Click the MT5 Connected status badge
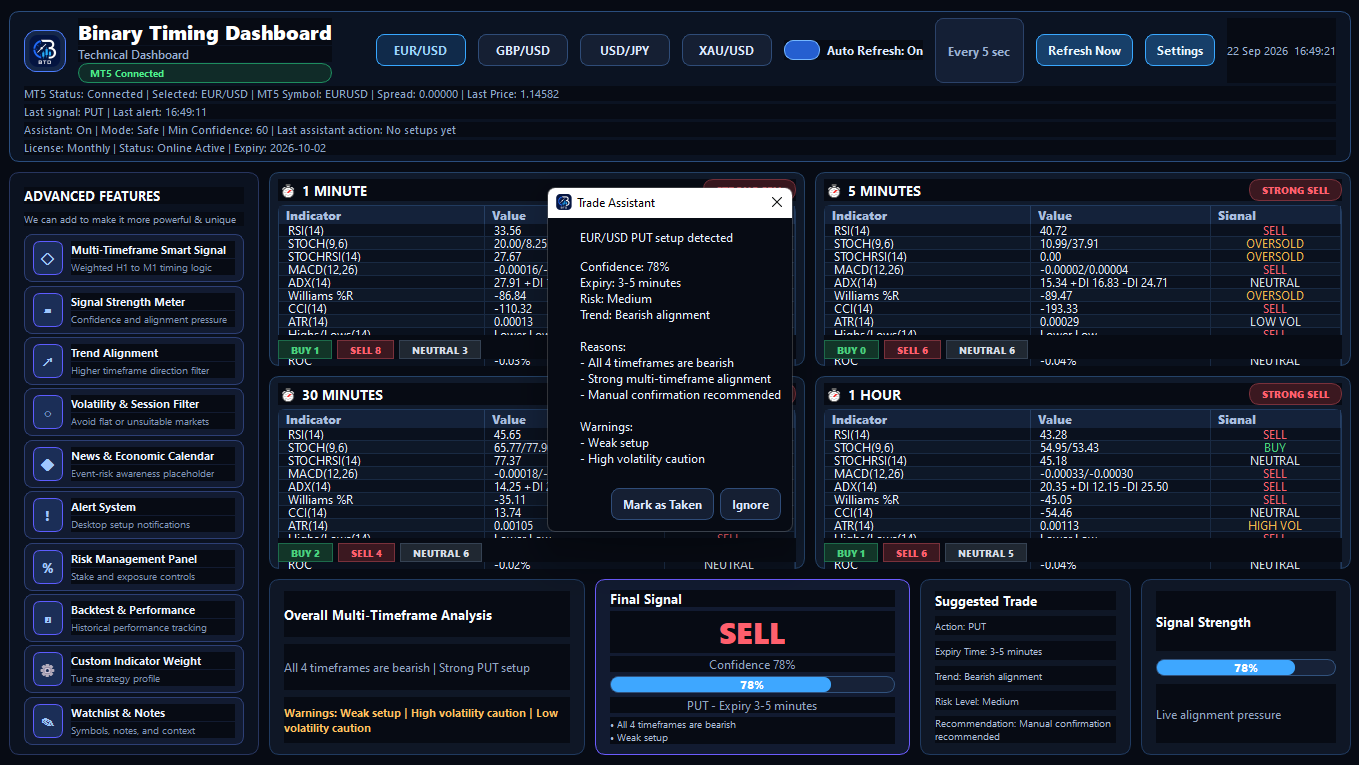This screenshot has height=765, width=1359. click(x=205, y=73)
